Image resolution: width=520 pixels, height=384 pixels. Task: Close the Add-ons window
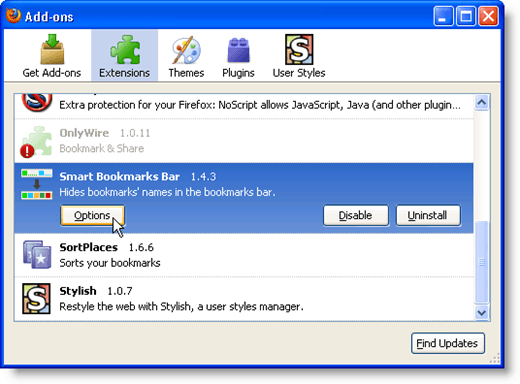point(488,16)
